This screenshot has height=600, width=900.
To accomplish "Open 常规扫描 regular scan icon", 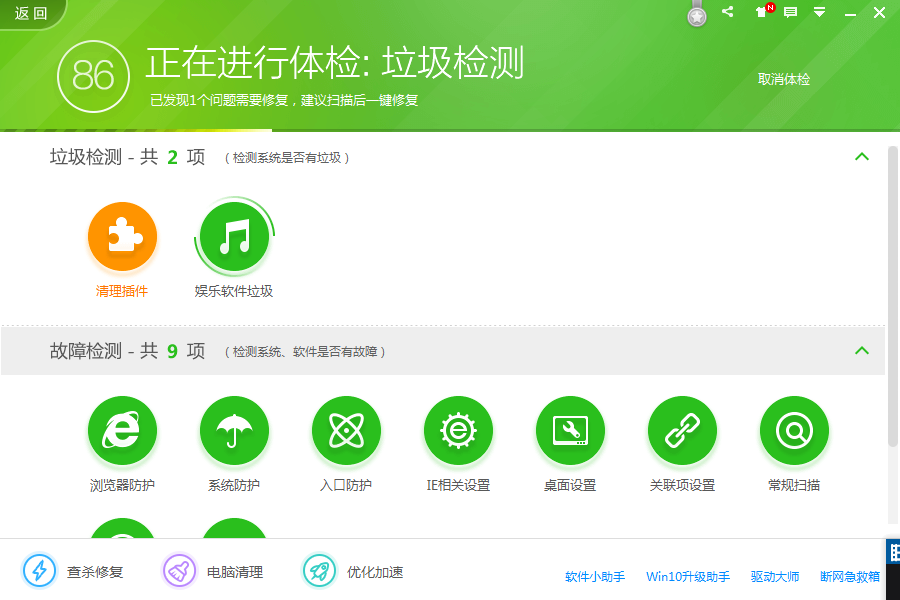I will (x=794, y=430).
